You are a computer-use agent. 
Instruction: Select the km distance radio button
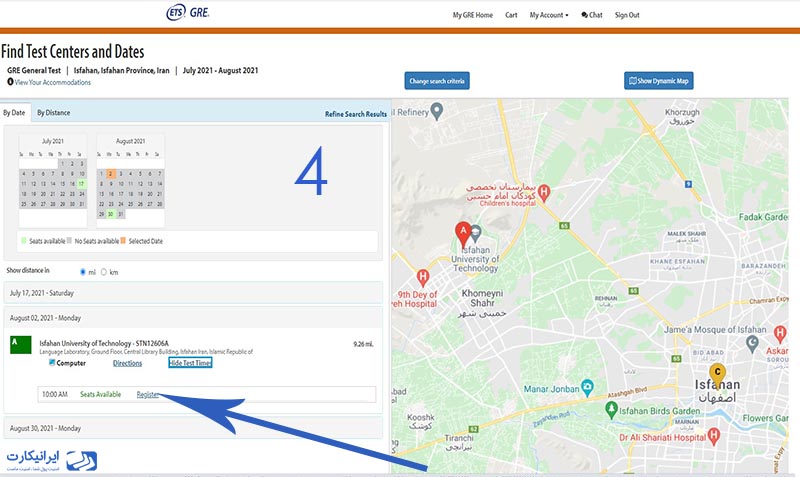point(104,272)
